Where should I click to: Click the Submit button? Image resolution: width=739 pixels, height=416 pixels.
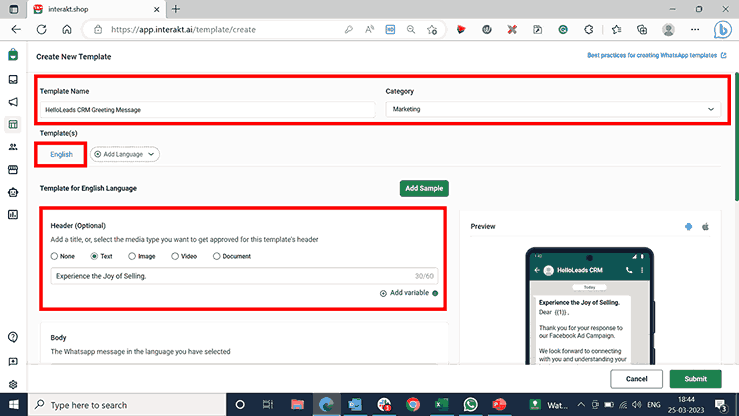point(696,379)
